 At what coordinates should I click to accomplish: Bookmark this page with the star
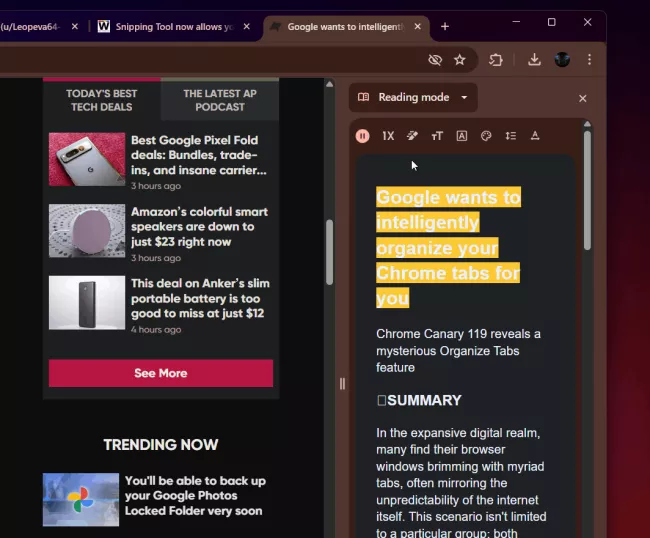pyautogui.click(x=460, y=60)
